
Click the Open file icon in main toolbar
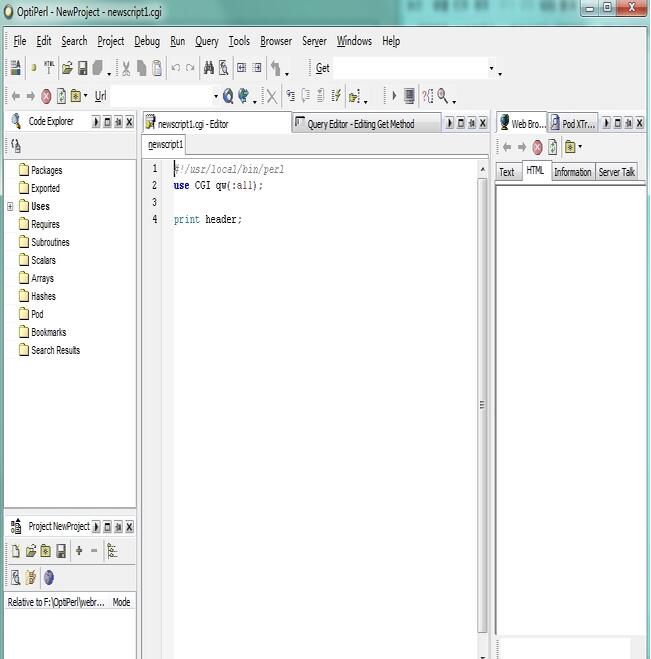pyautogui.click(x=67, y=68)
